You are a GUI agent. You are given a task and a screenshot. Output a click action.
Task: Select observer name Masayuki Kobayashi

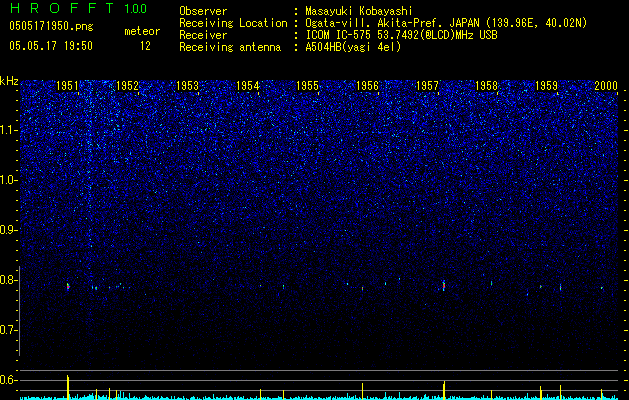click(x=359, y=11)
